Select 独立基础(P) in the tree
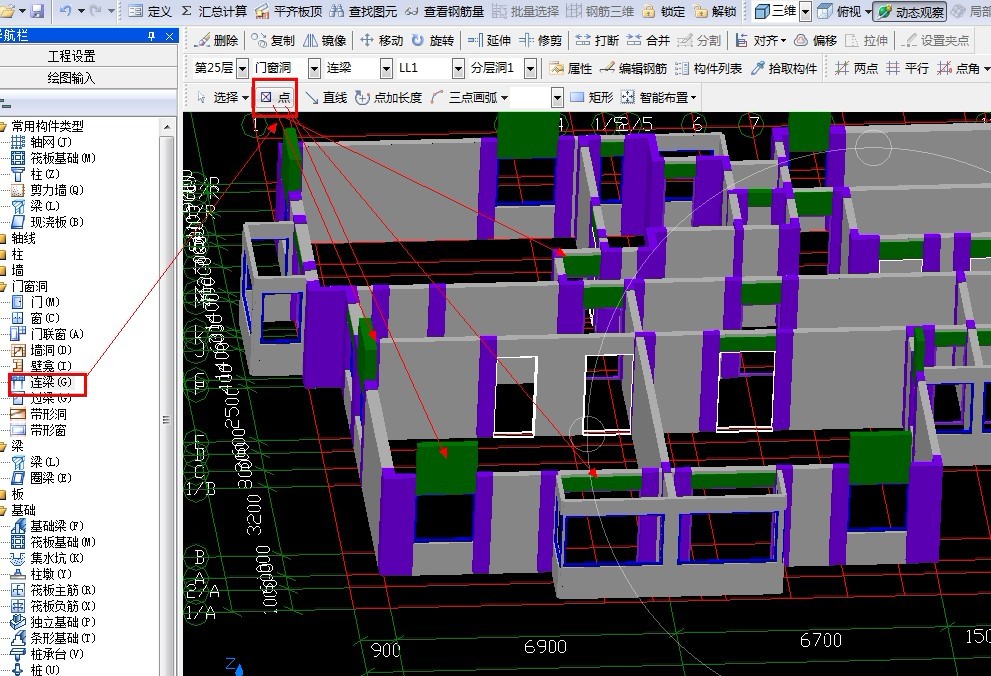Image resolution: width=991 pixels, height=676 pixels. tap(53, 622)
